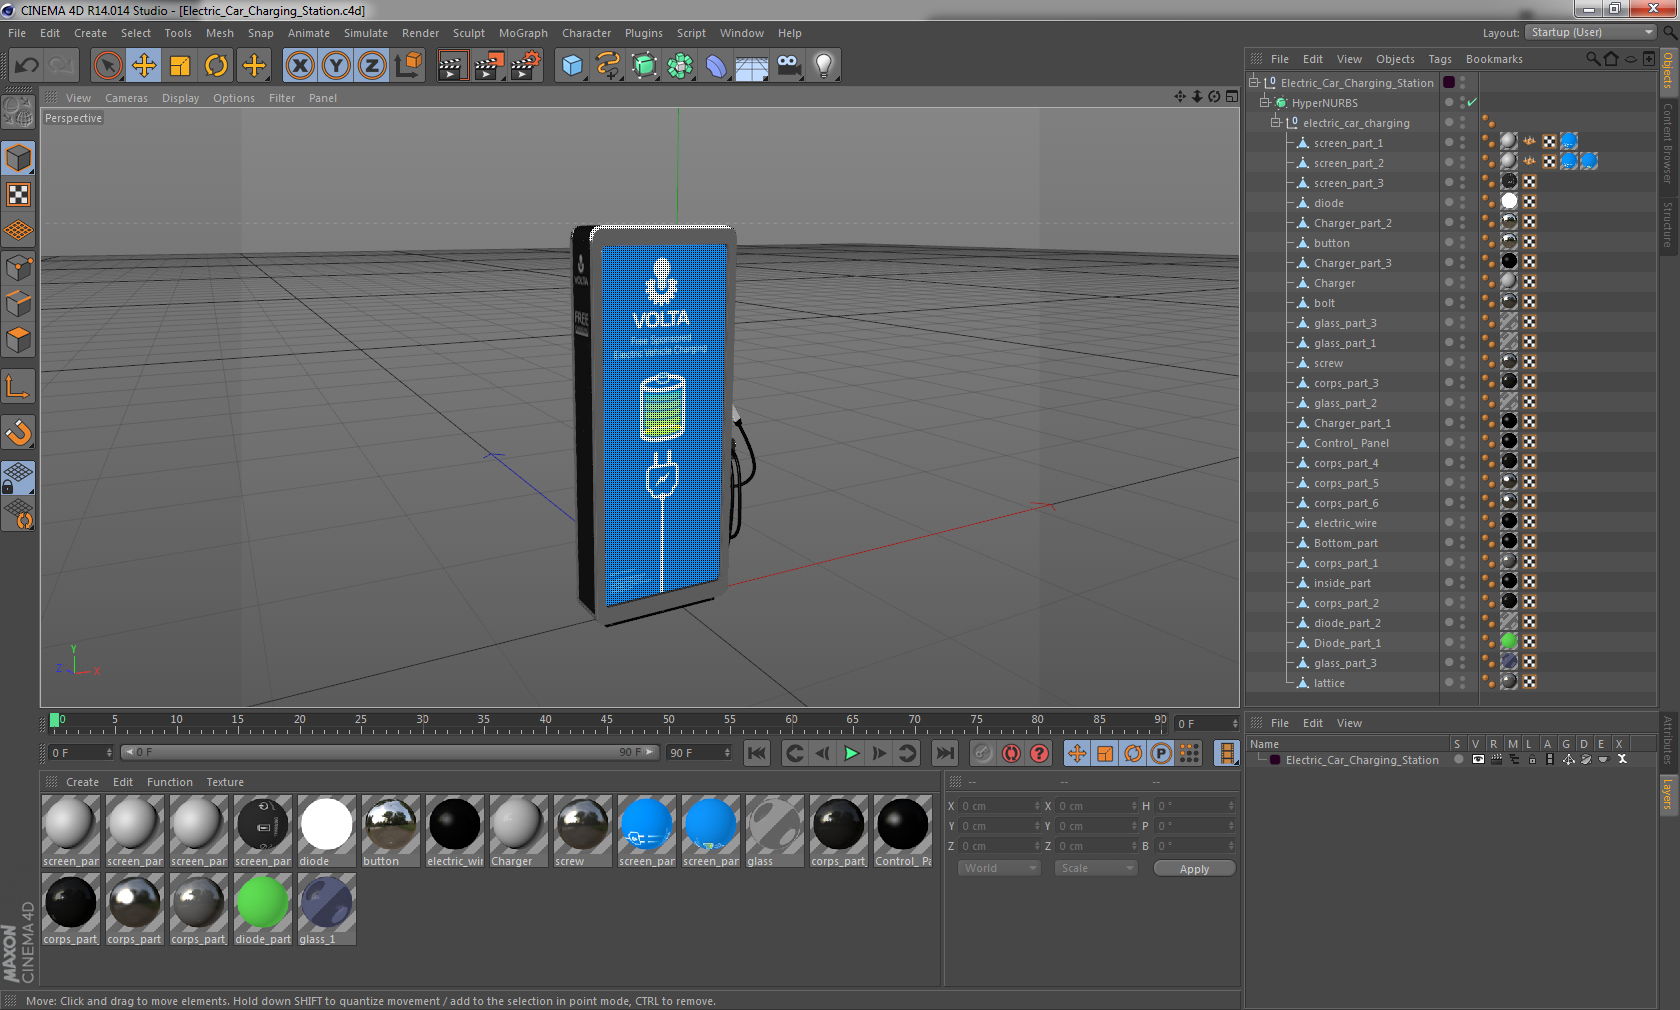Render to Picture Viewer
This screenshot has width=1680, height=1010.
pos(489,66)
